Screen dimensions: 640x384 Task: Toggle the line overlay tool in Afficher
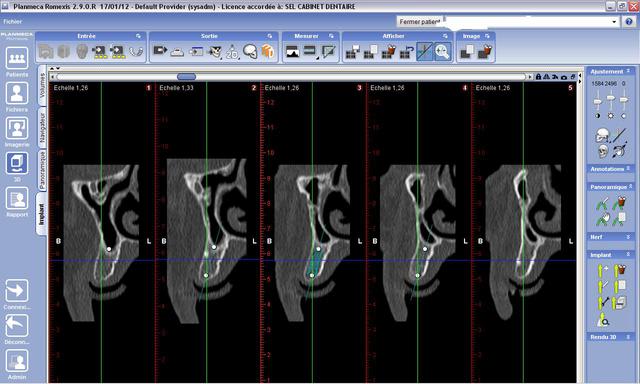tap(424, 52)
